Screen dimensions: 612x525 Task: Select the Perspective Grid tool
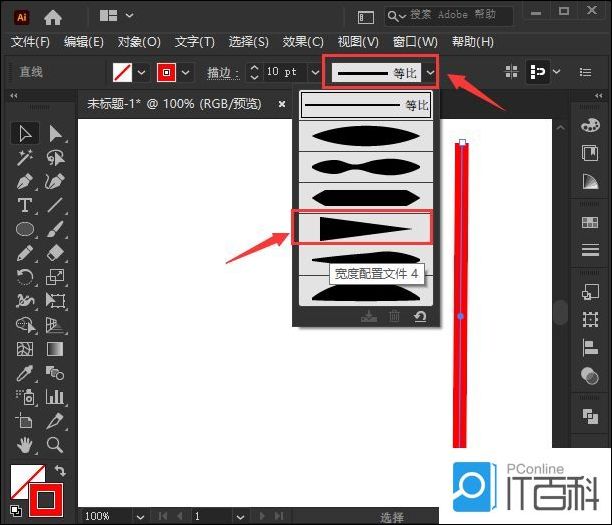click(x=55, y=325)
